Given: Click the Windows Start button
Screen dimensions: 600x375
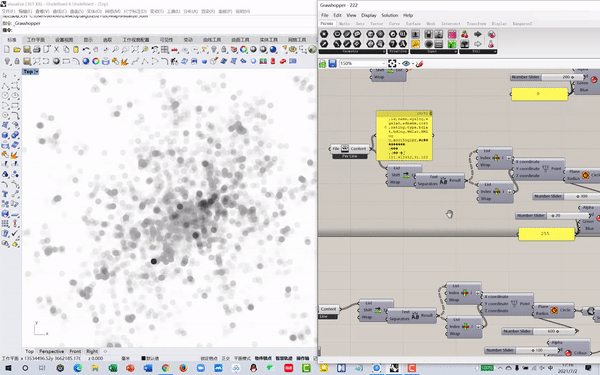Looking at the screenshot, I should coord(8,368).
